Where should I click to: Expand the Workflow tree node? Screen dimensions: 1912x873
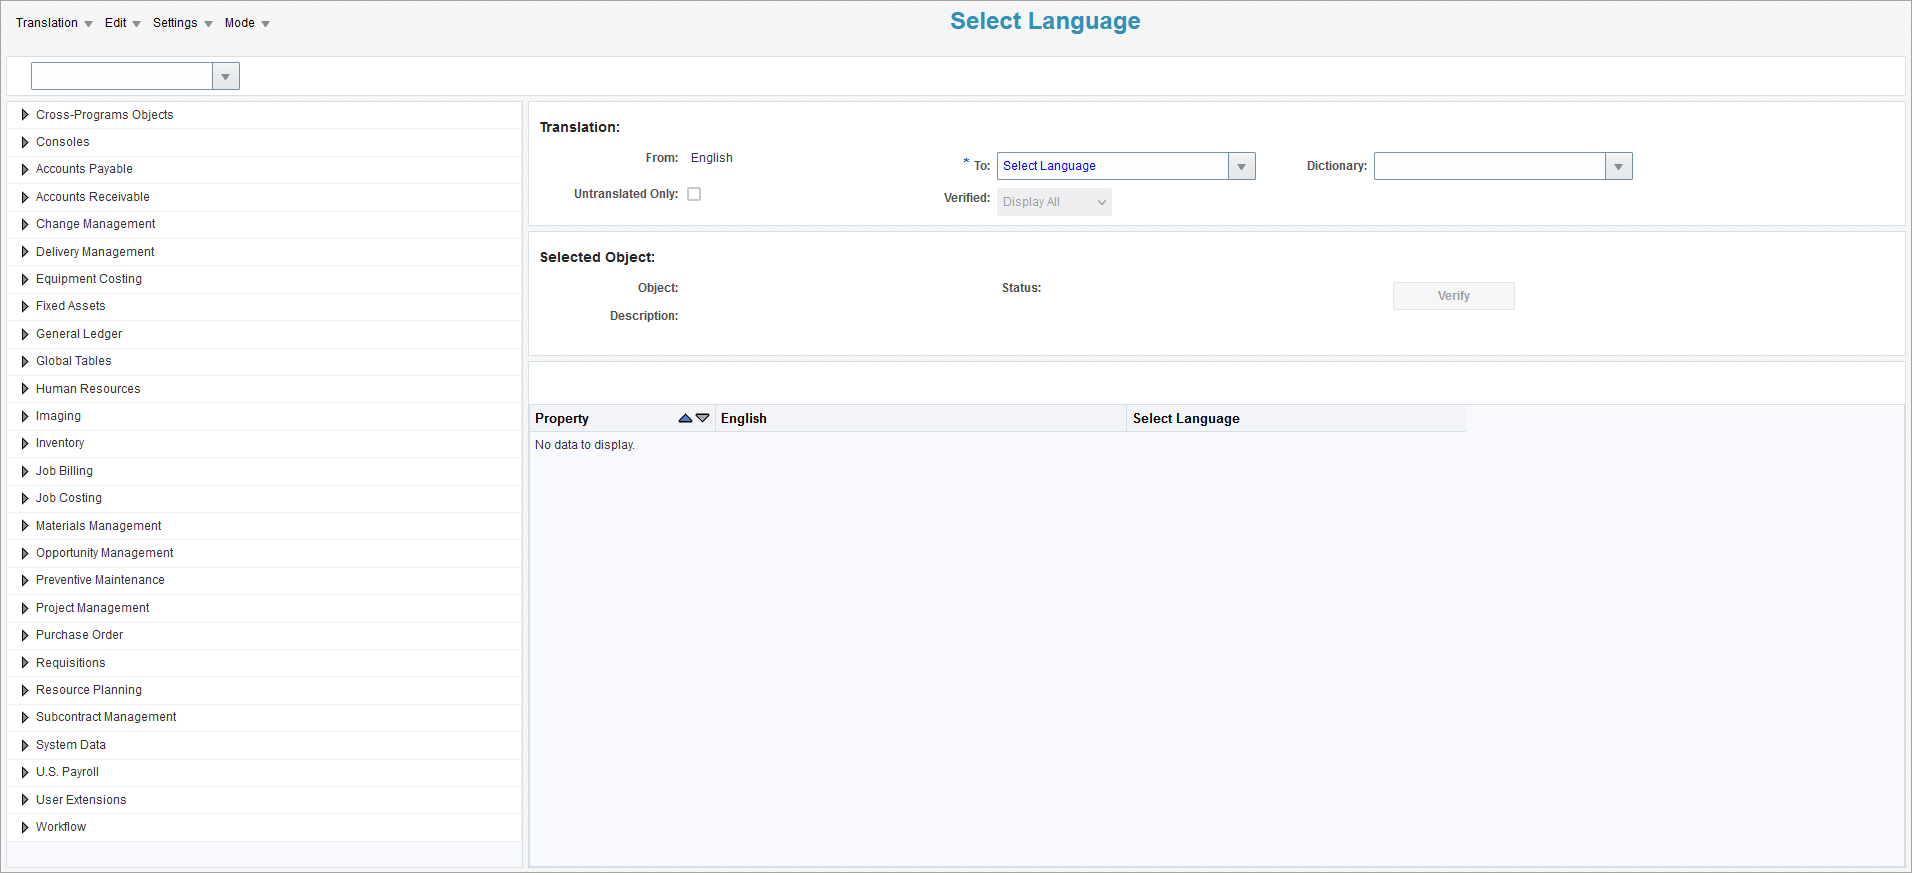tap(25, 827)
